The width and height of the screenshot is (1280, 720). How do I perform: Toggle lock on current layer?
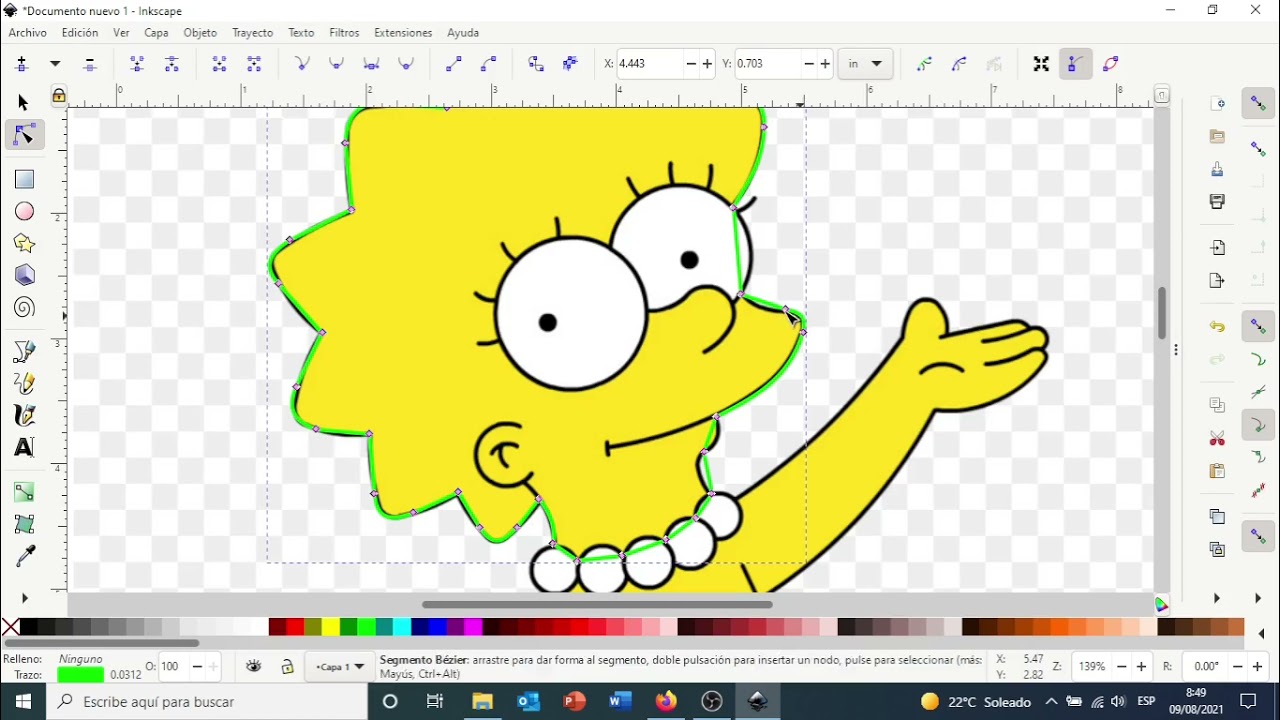(x=287, y=667)
